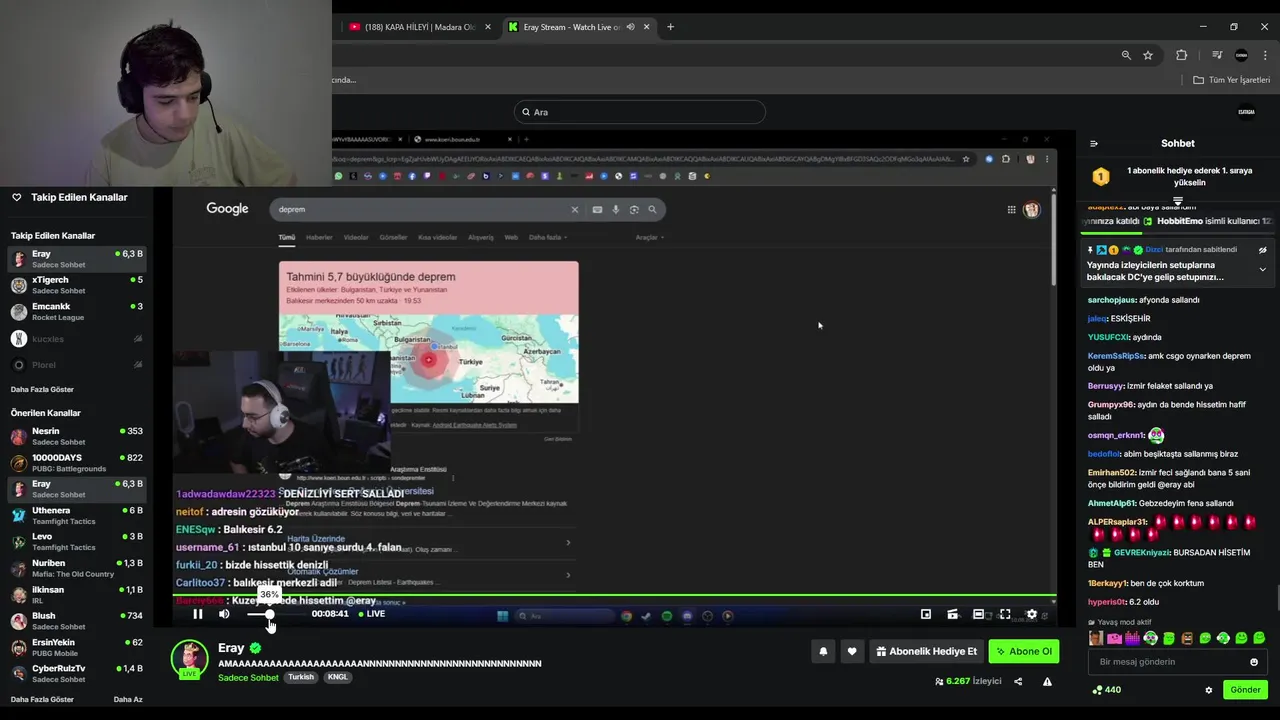Open Emcankk Rocket League channel
Screen dimensions: 1280x720
pyautogui.click(x=76, y=311)
